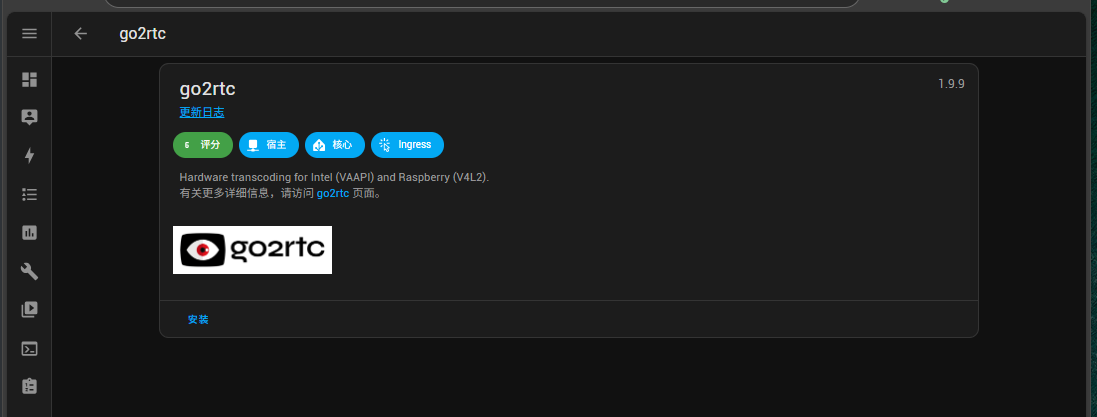Open the To-do clipboard sidebar icon

(x=29, y=386)
